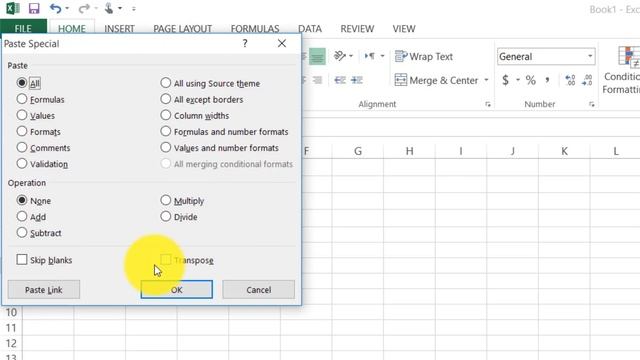Click the Touch/Mouse mode icon
This screenshot has height=360, width=640.
point(109,8)
